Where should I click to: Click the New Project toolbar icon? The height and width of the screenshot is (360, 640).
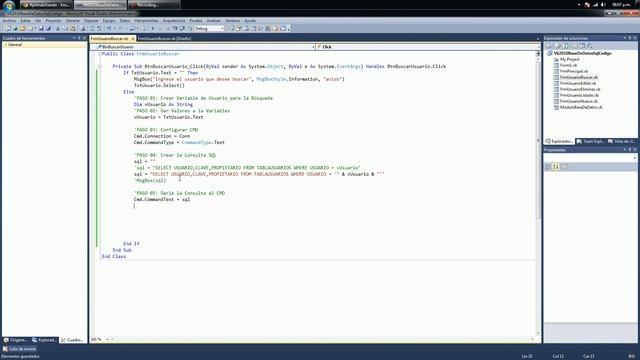8,29
